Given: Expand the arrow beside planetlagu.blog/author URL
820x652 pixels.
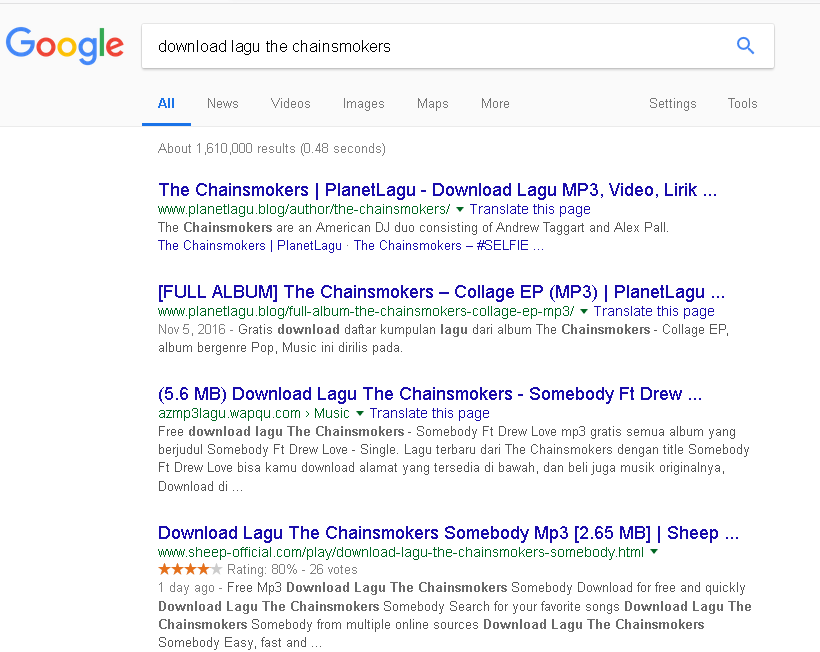Looking at the screenshot, I should pos(460,210).
